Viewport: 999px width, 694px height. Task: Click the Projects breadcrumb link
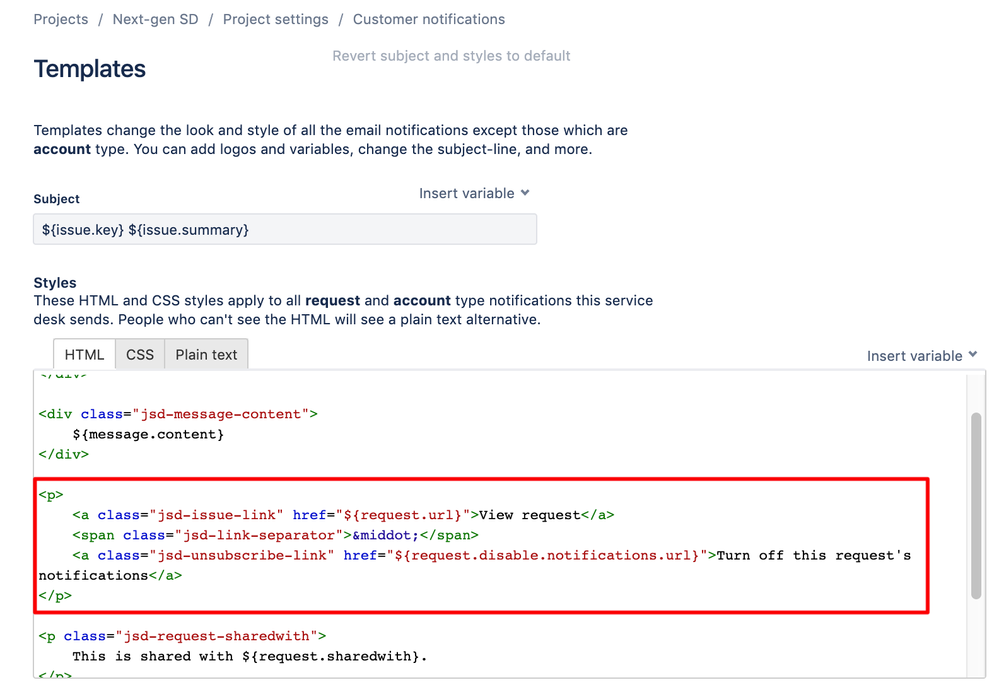61,18
